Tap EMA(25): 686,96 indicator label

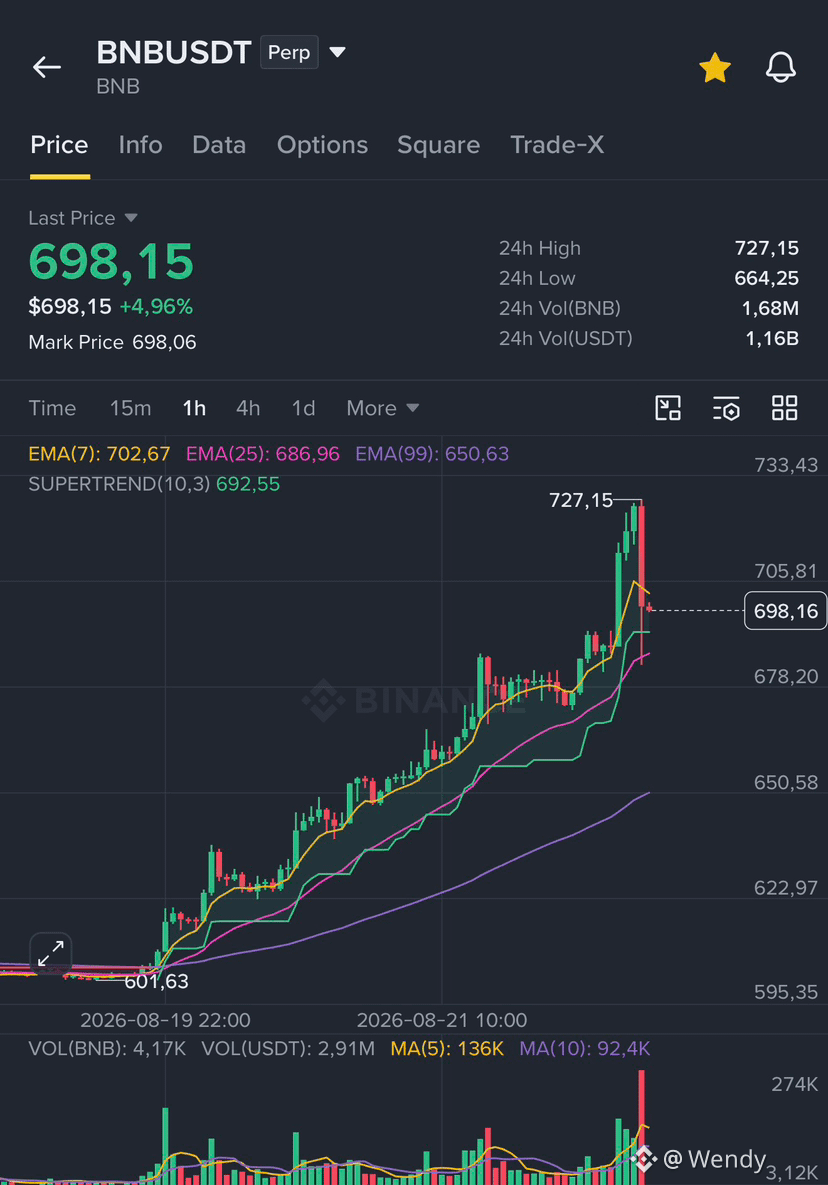tap(263, 453)
